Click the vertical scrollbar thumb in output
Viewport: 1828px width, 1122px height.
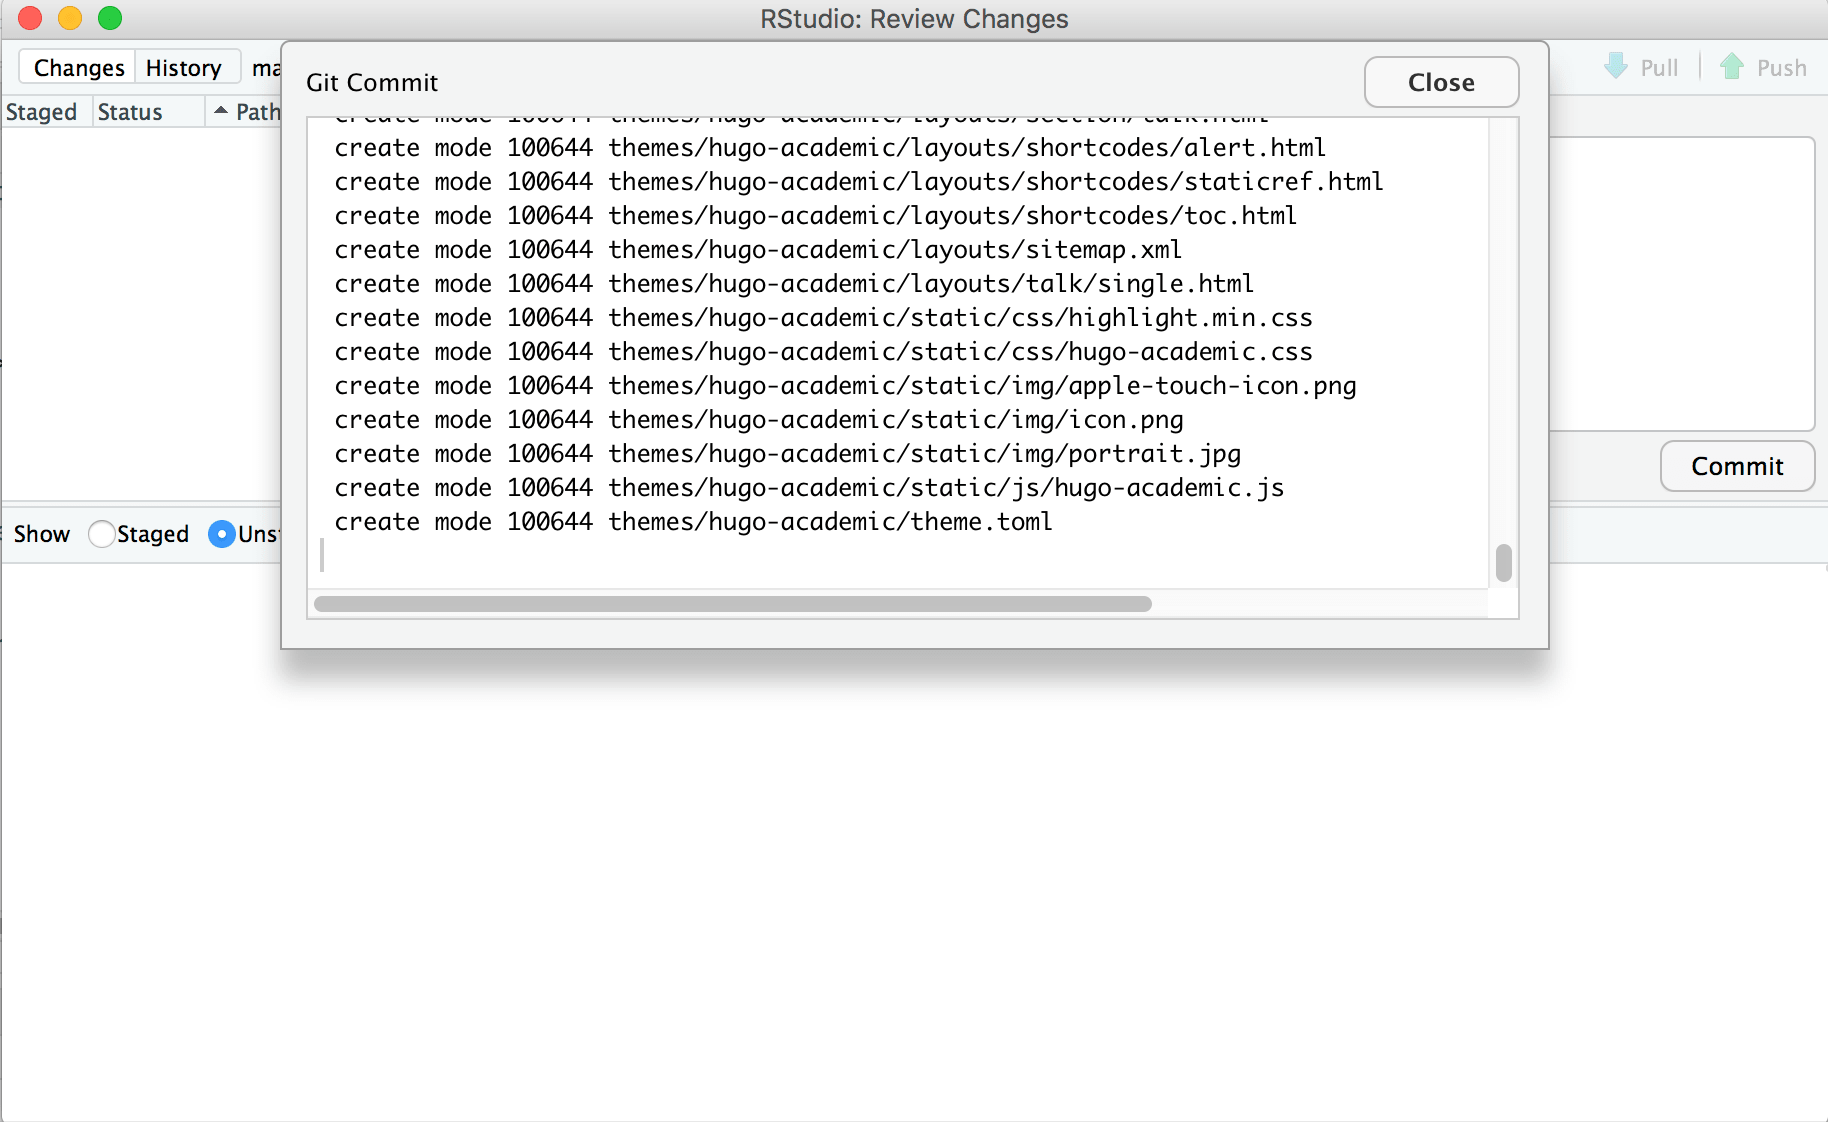[x=1503, y=563]
